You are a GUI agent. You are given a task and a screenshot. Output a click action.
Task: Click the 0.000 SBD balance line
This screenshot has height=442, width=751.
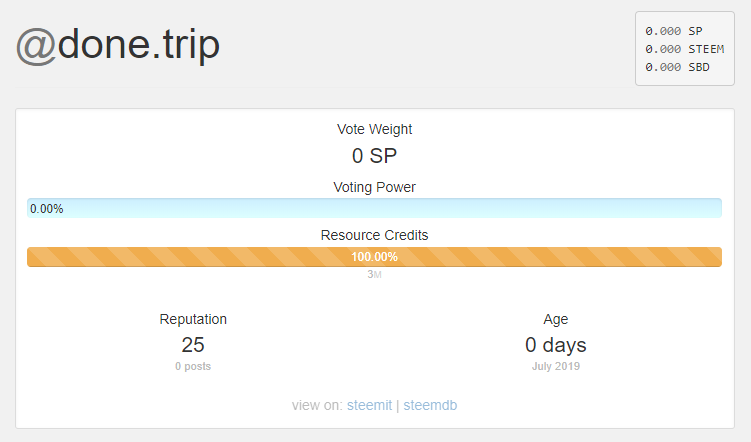[677, 65]
